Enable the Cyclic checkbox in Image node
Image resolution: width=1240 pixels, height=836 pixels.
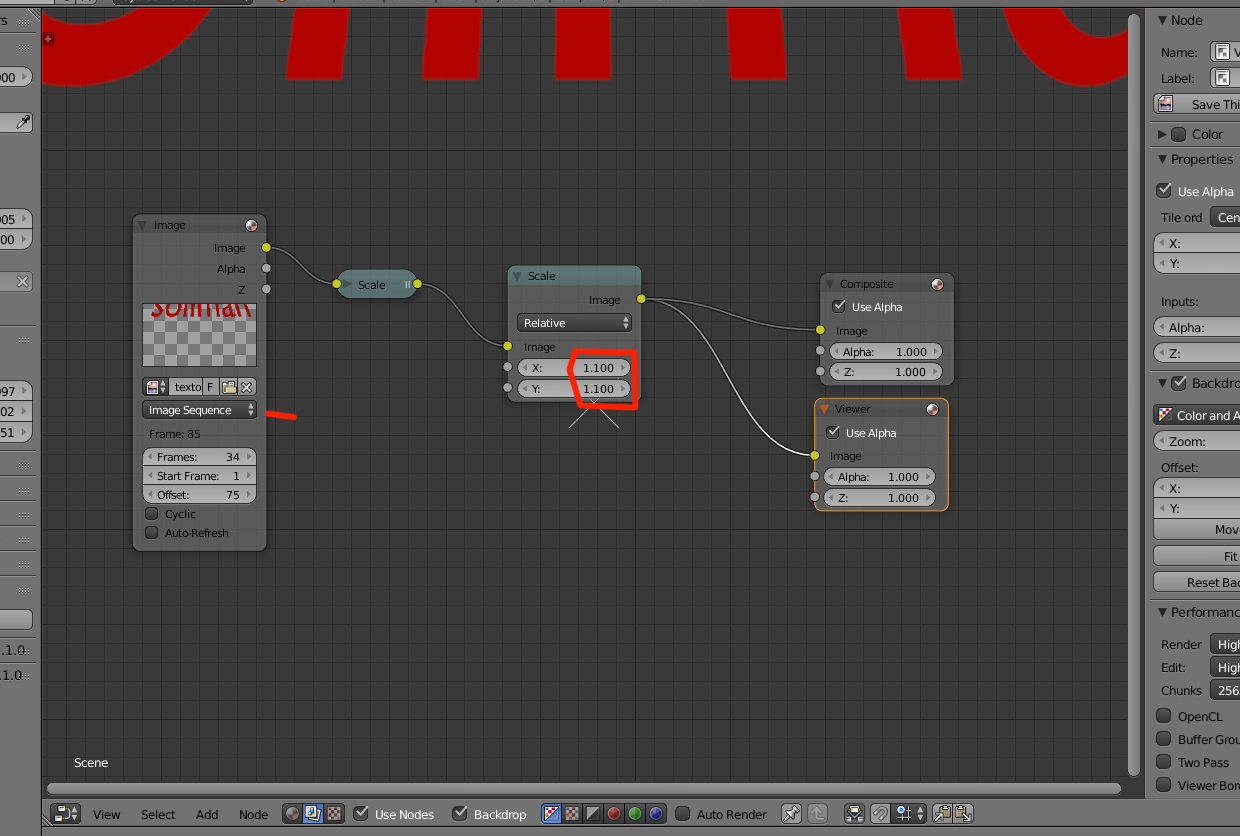click(x=152, y=513)
